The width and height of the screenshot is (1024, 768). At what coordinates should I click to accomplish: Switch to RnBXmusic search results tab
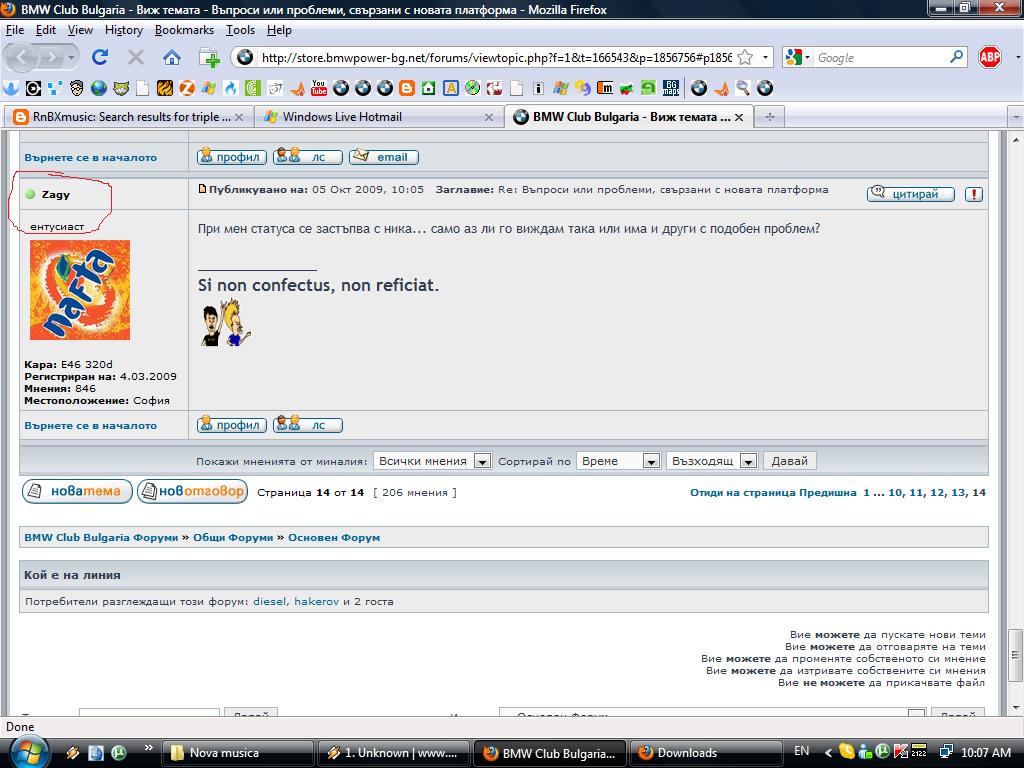coord(128,117)
